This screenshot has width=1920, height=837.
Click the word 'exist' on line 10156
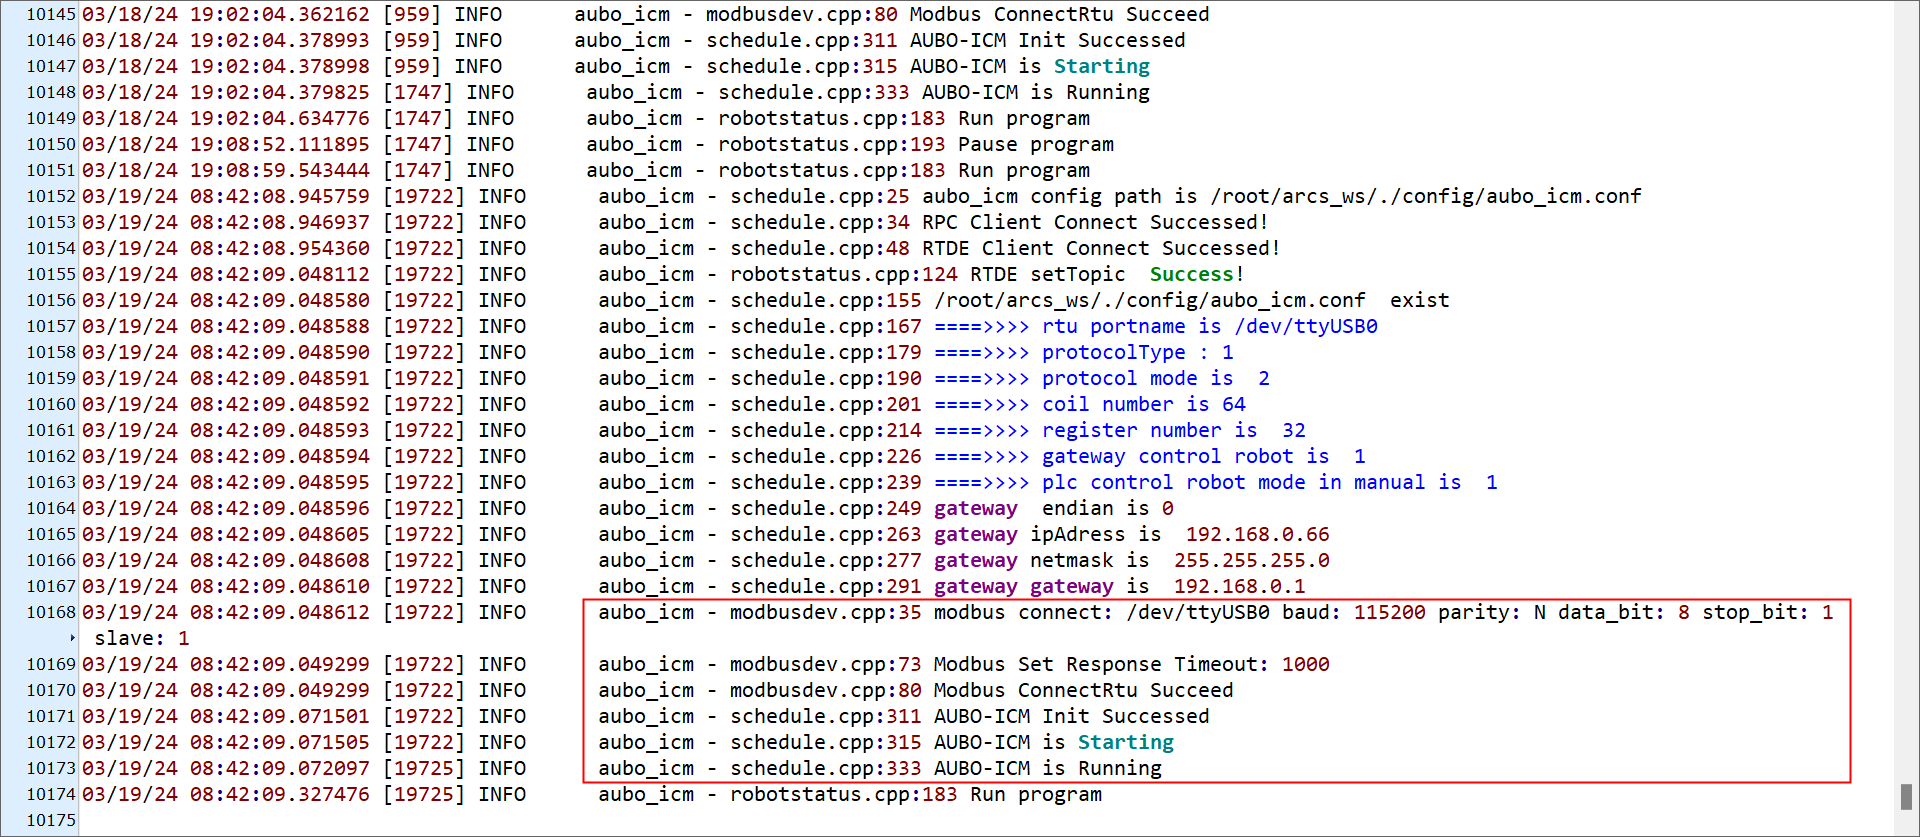click(1420, 300)
